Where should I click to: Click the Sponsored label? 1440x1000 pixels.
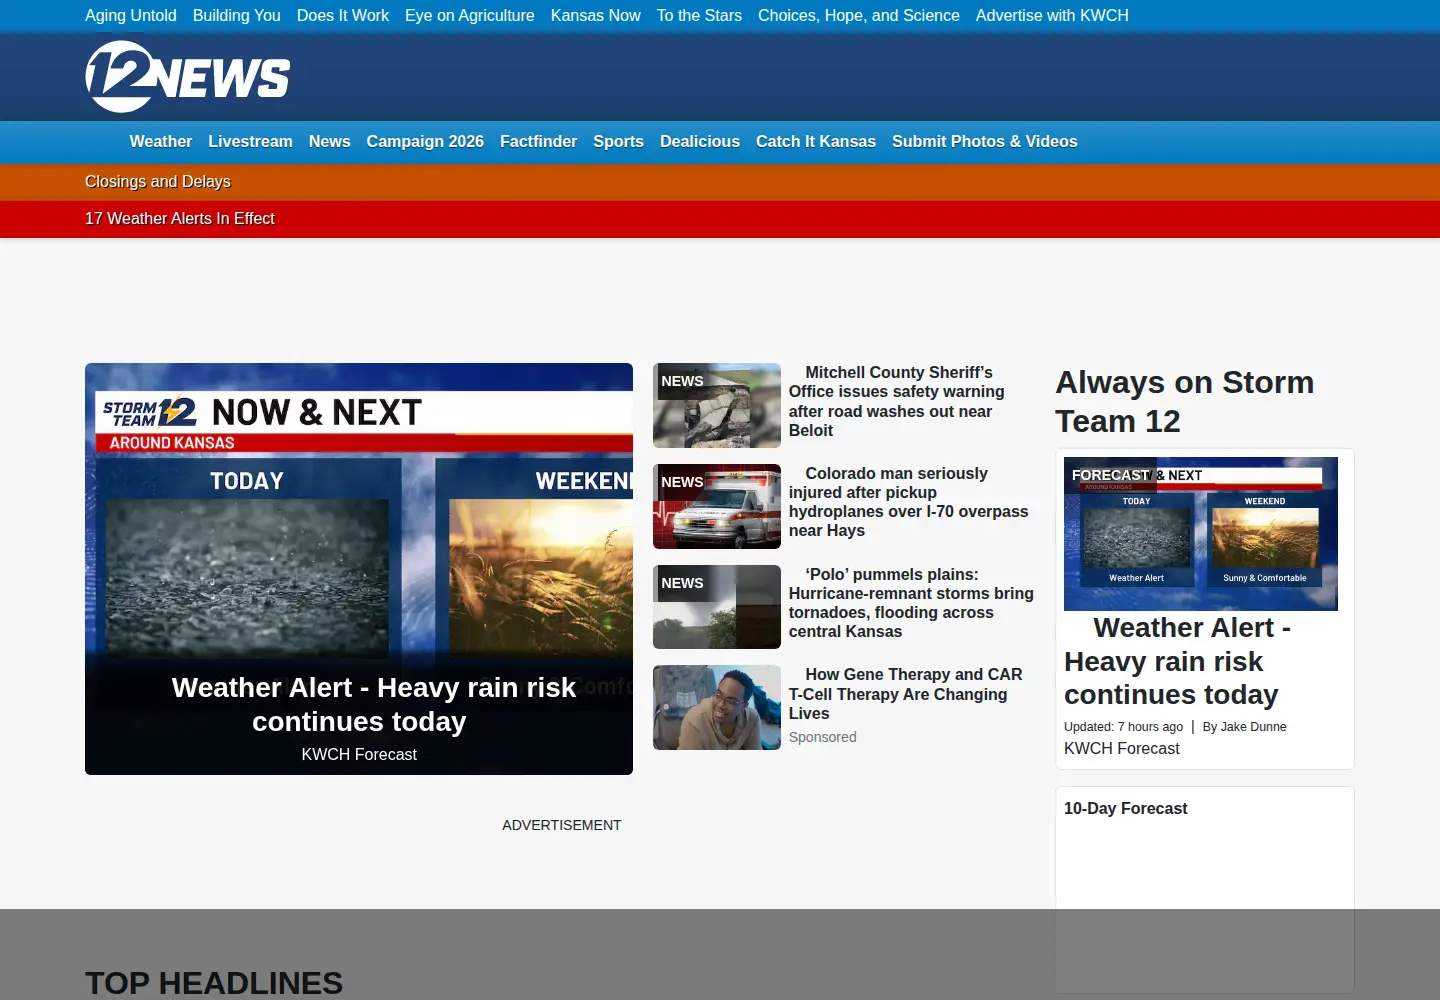[823, 738]
